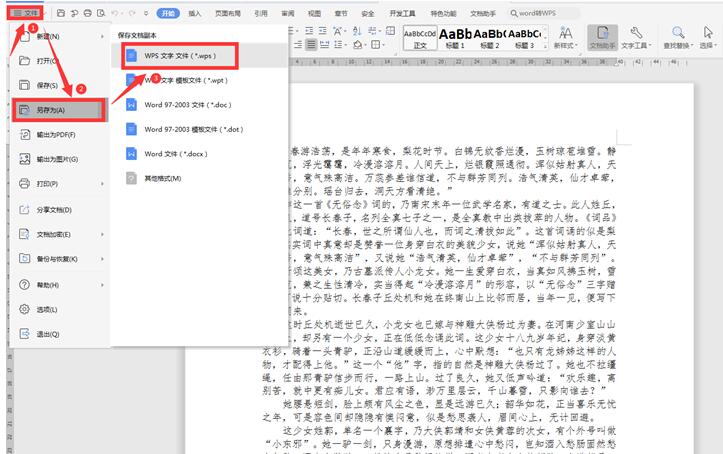Click the justify alignment icon
The height and width of the screenshot is (454, 723).
312,45
